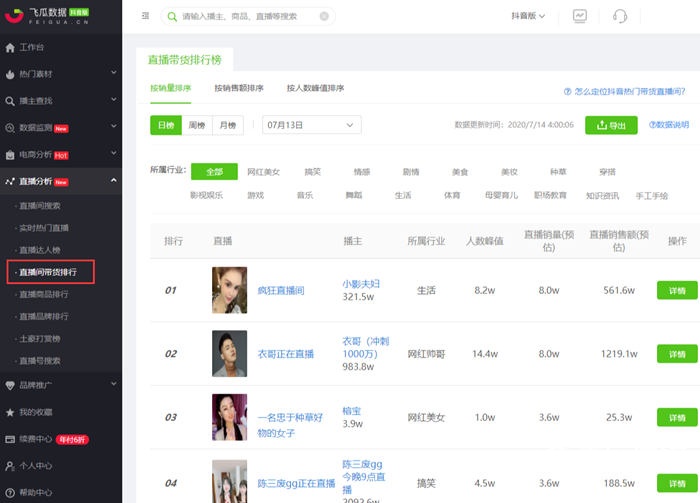Collapse the 直播分析 sidebar section
This screenshot has width=700, height=503.
click(113, 181)
